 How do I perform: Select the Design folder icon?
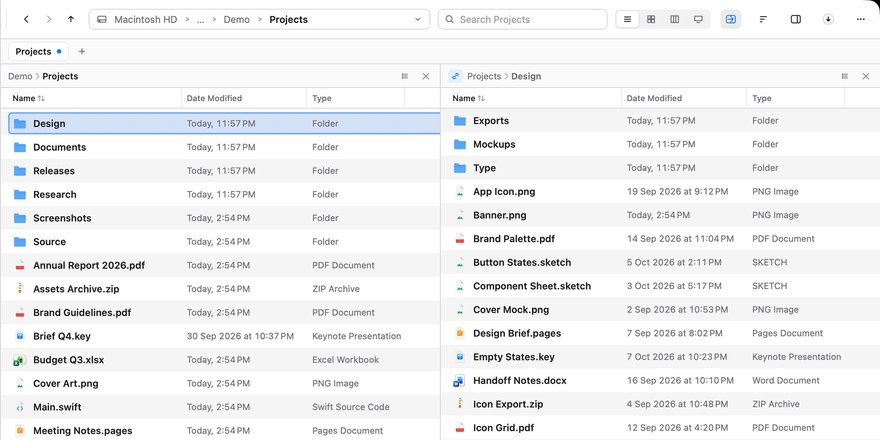coord(20,123)
